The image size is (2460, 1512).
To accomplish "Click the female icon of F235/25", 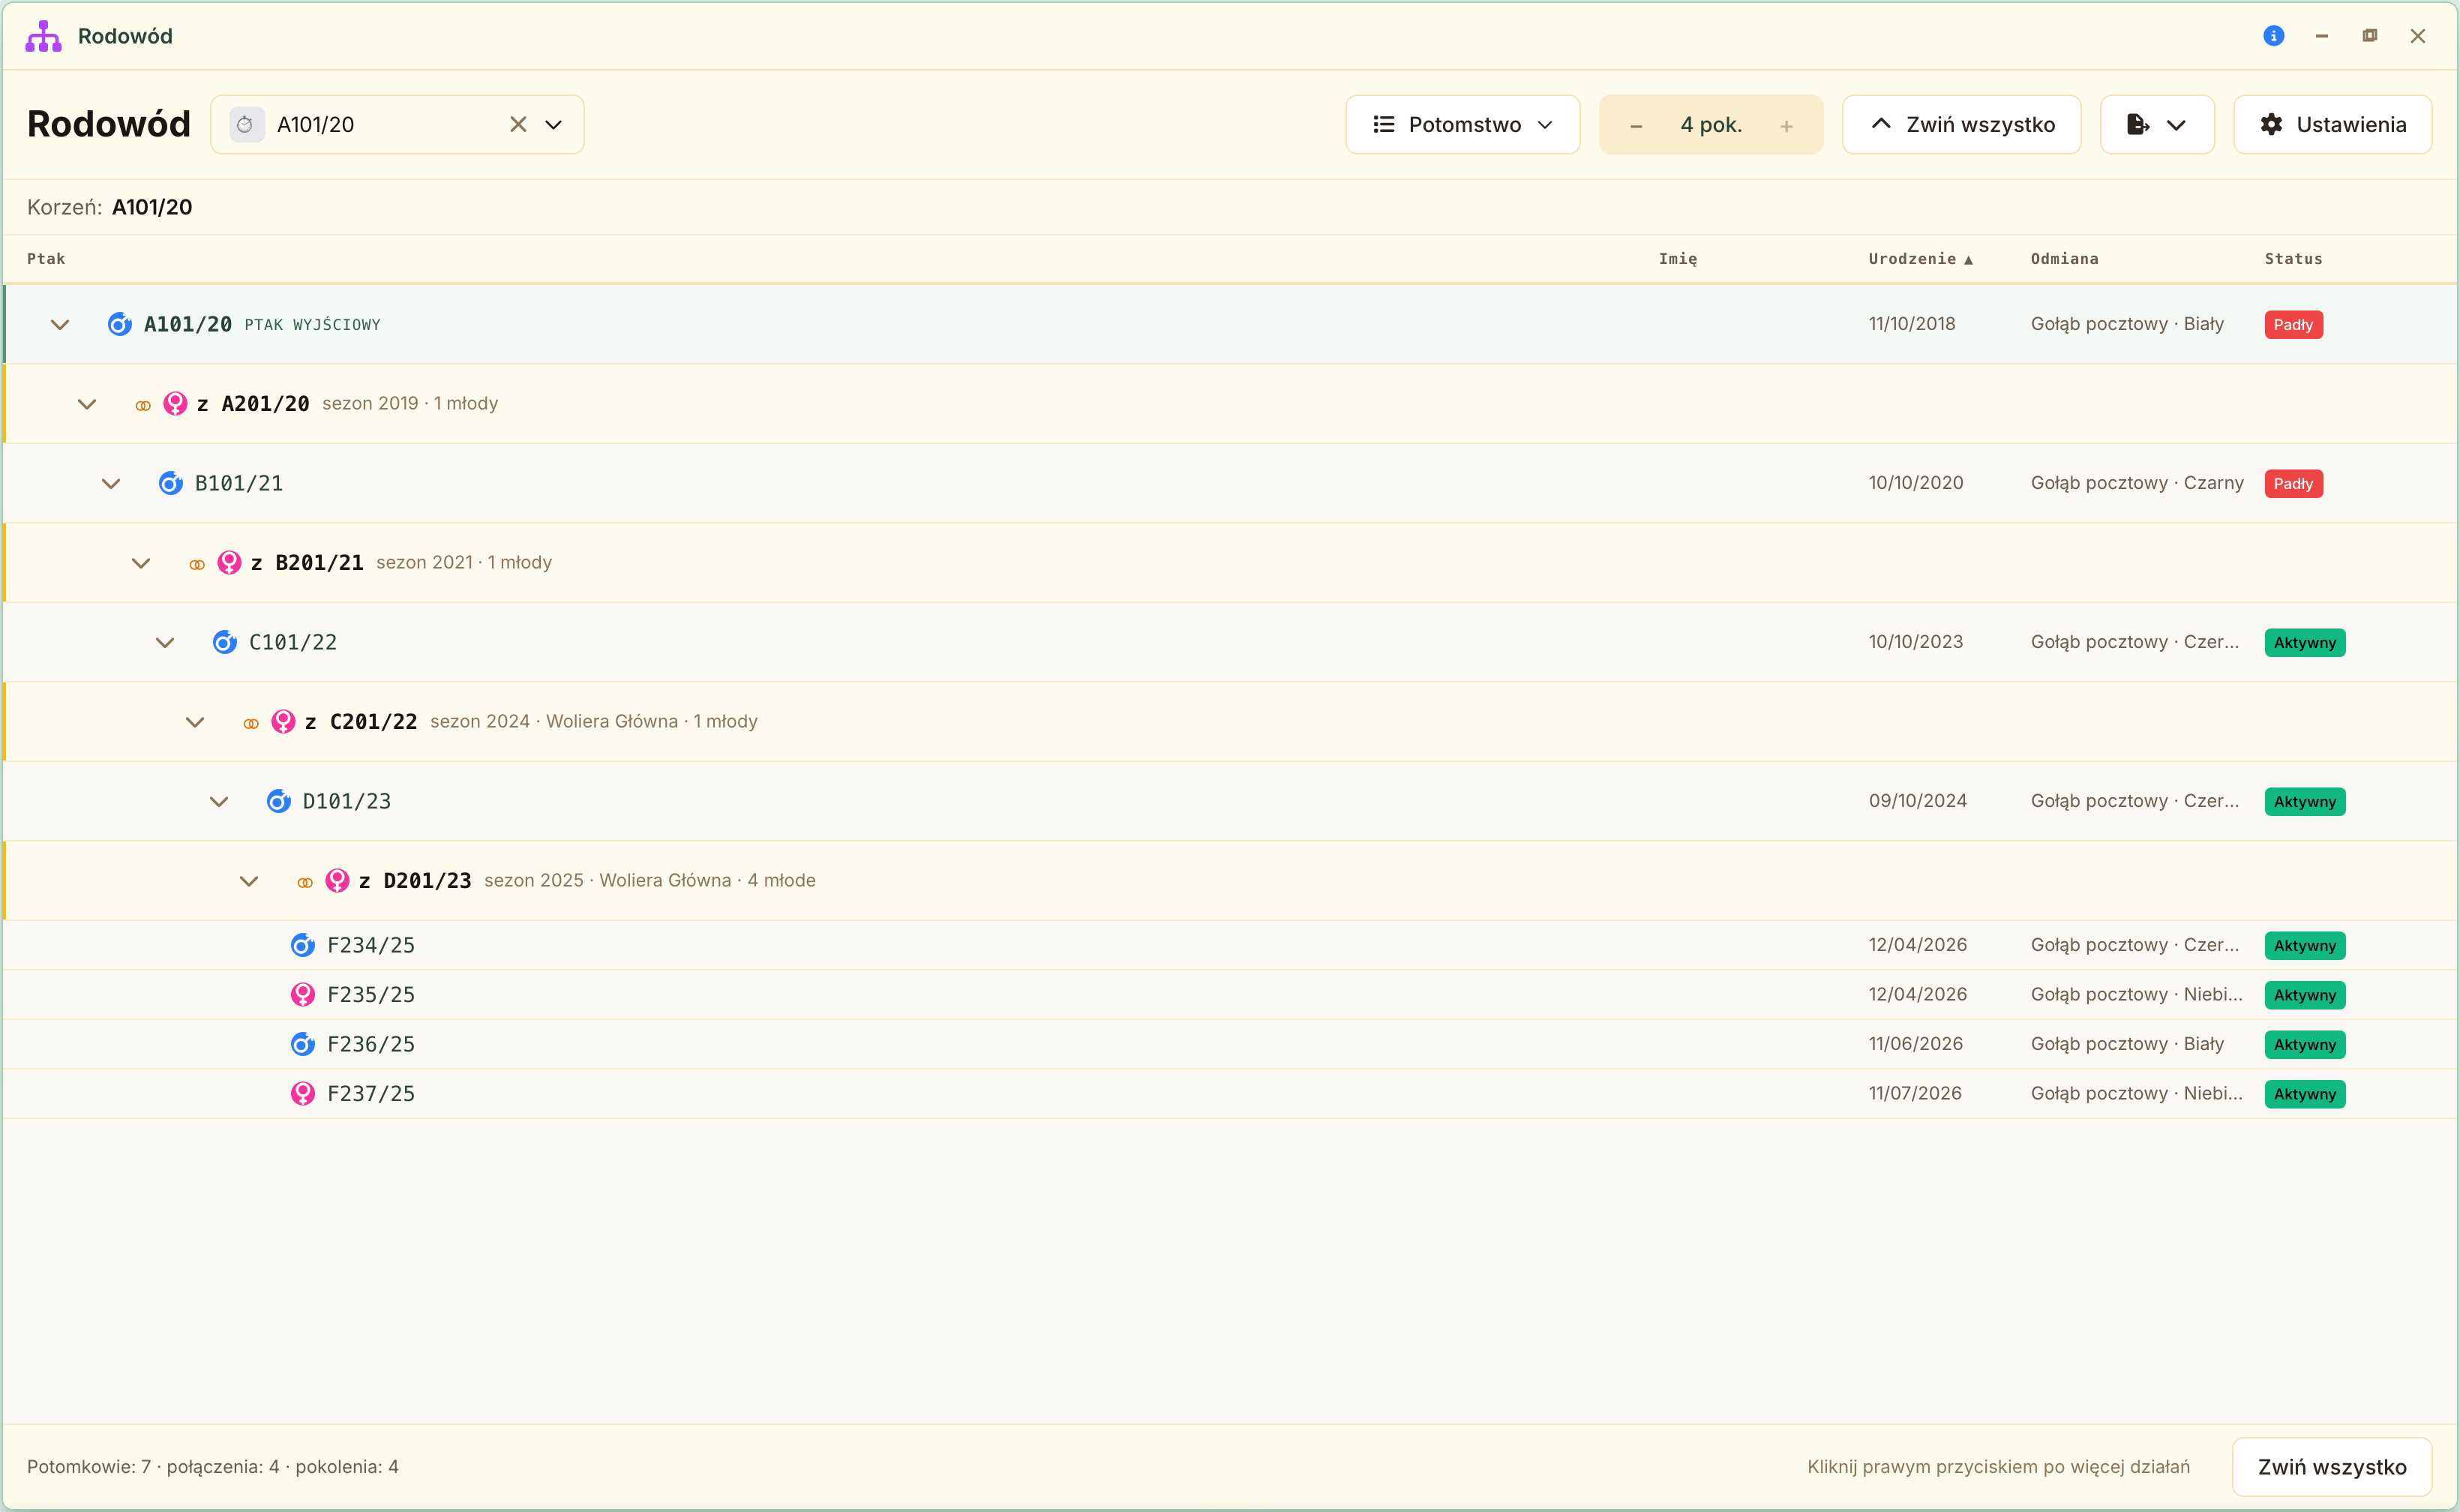I will tap(302, 995).
